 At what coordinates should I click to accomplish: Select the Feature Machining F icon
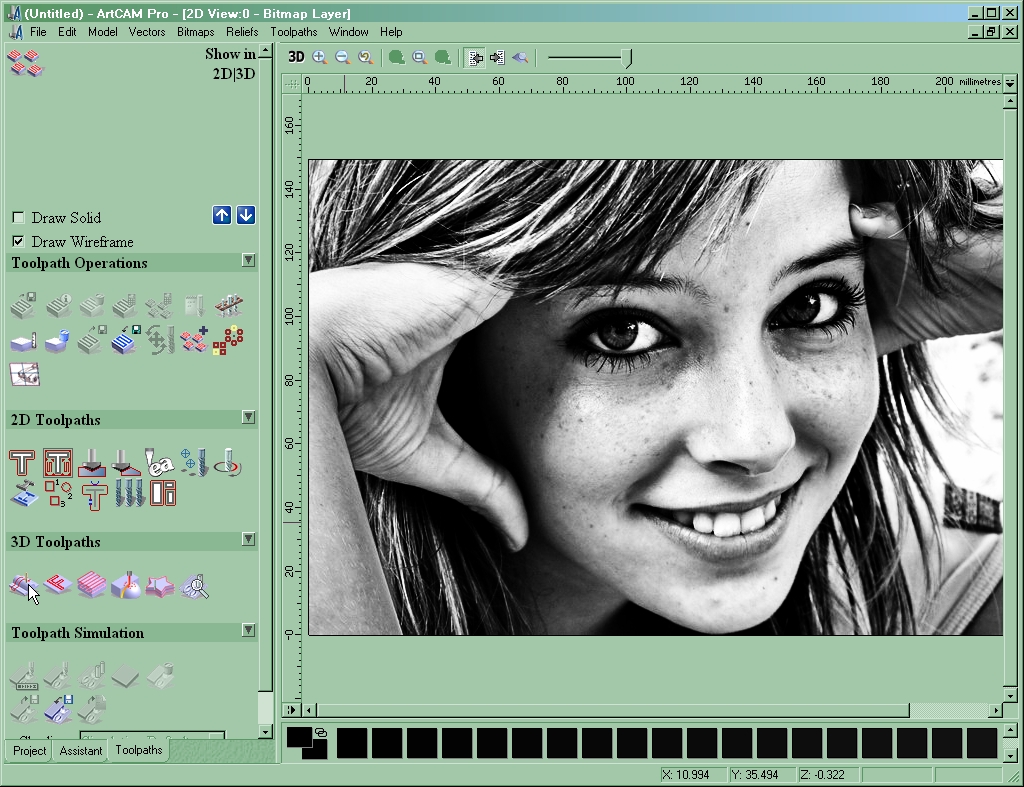tap(57, 583)
